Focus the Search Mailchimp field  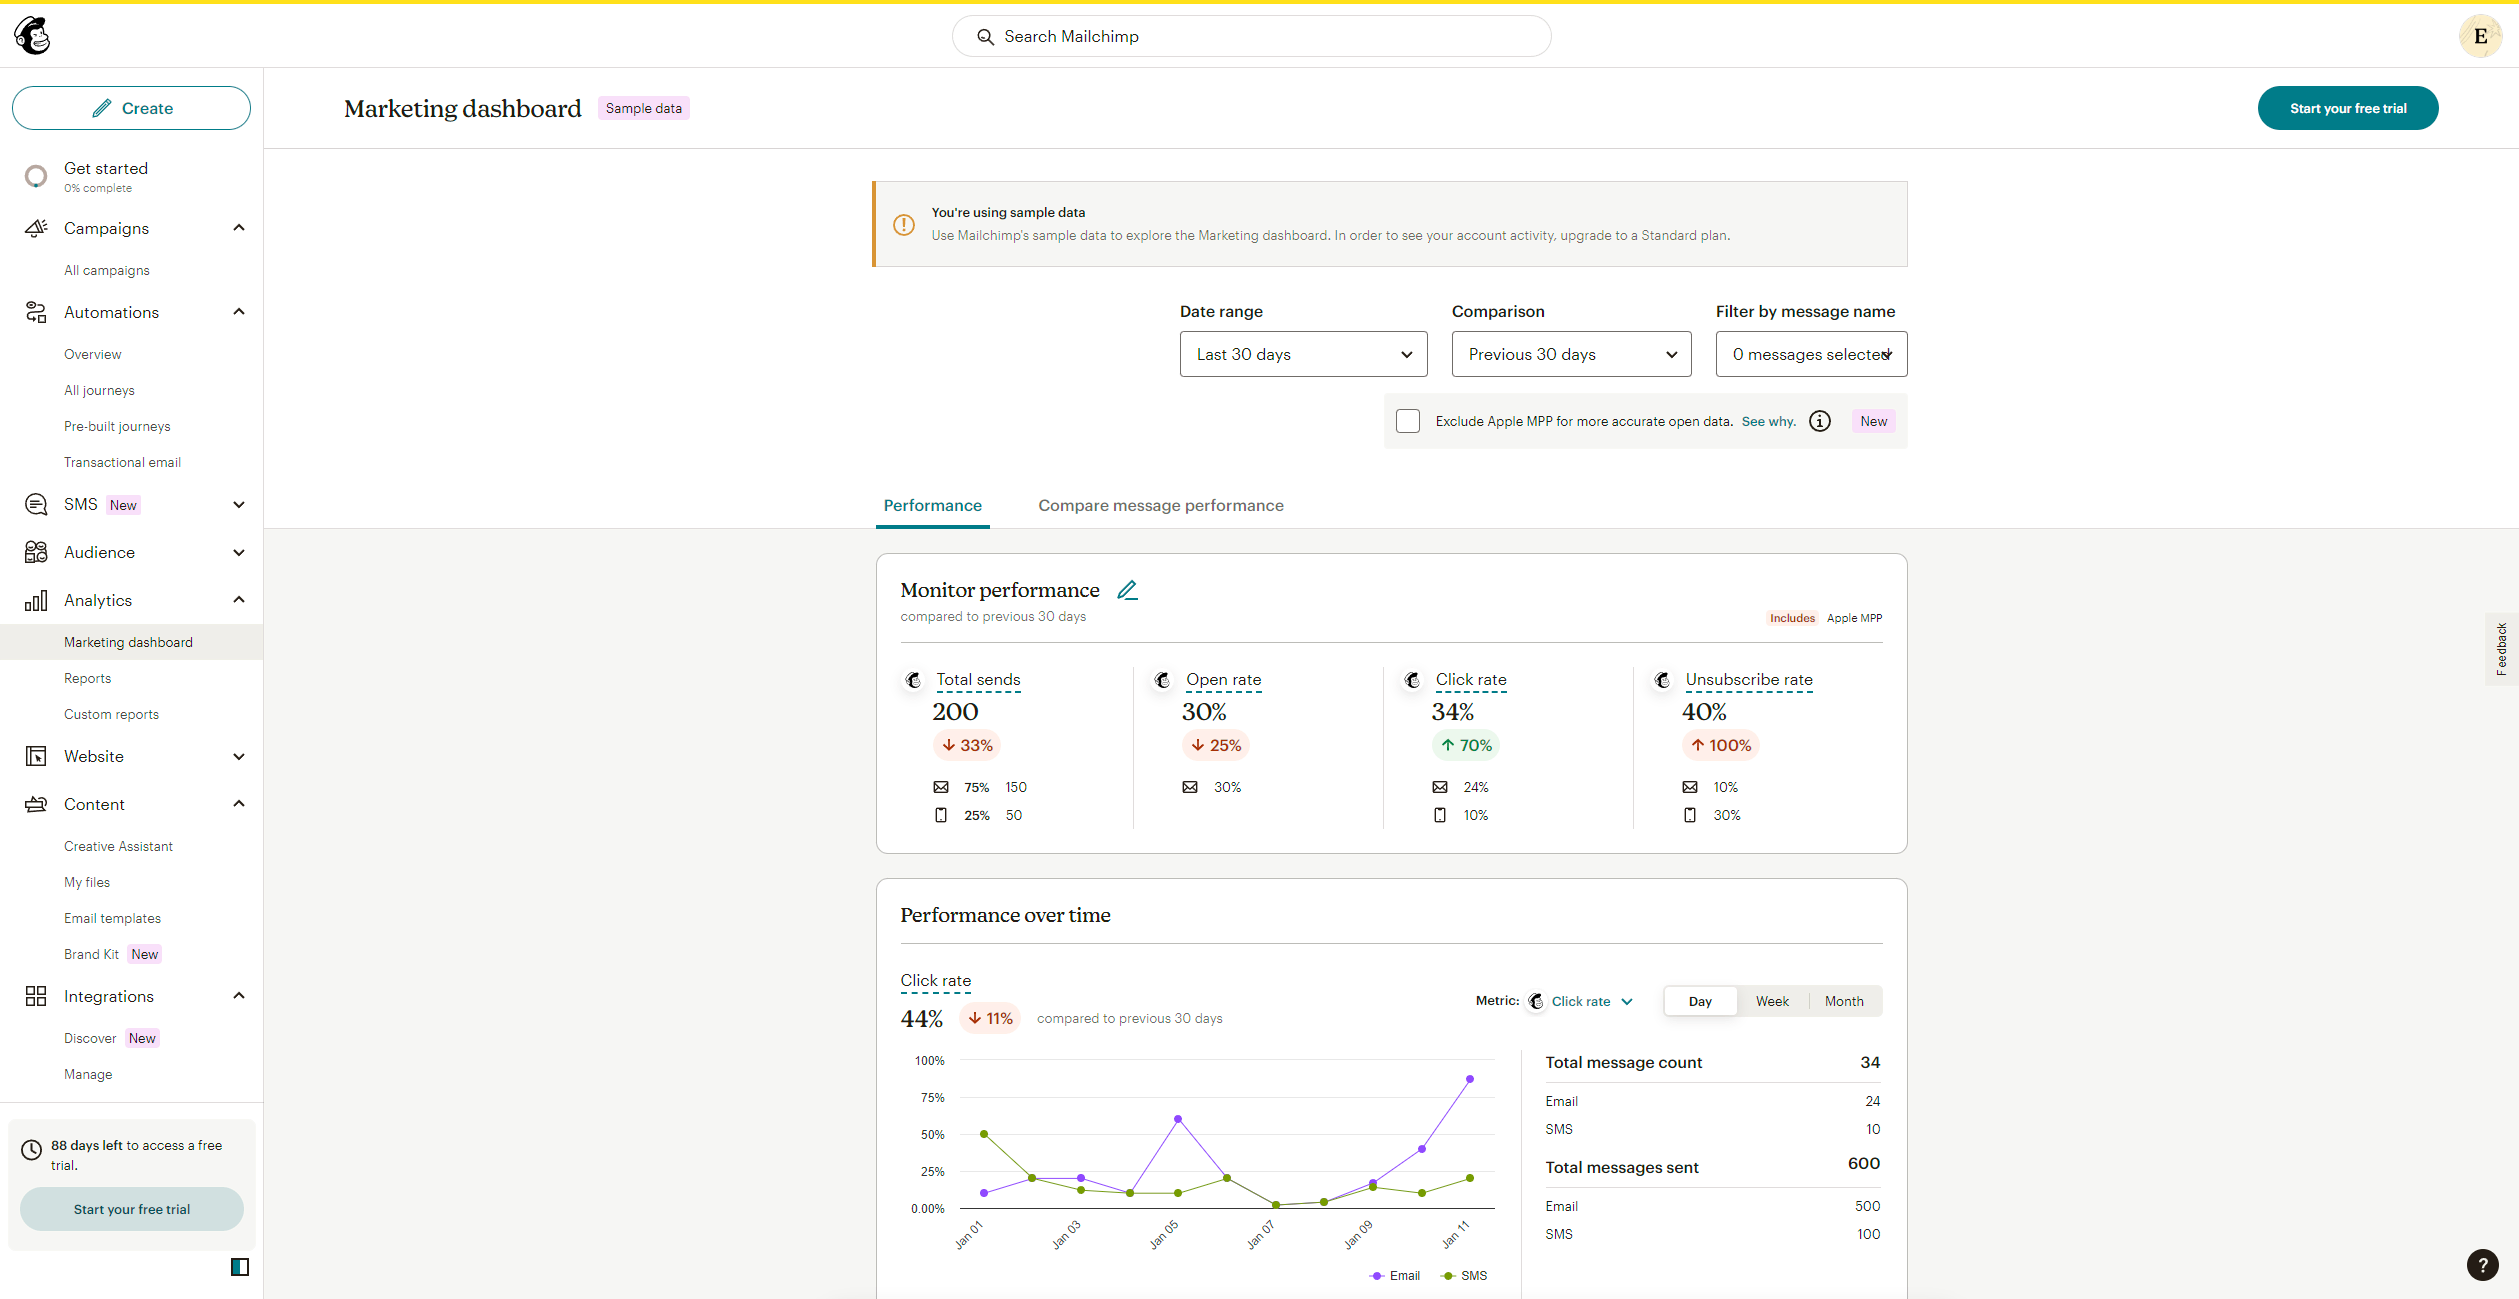tap(1251, 36)
